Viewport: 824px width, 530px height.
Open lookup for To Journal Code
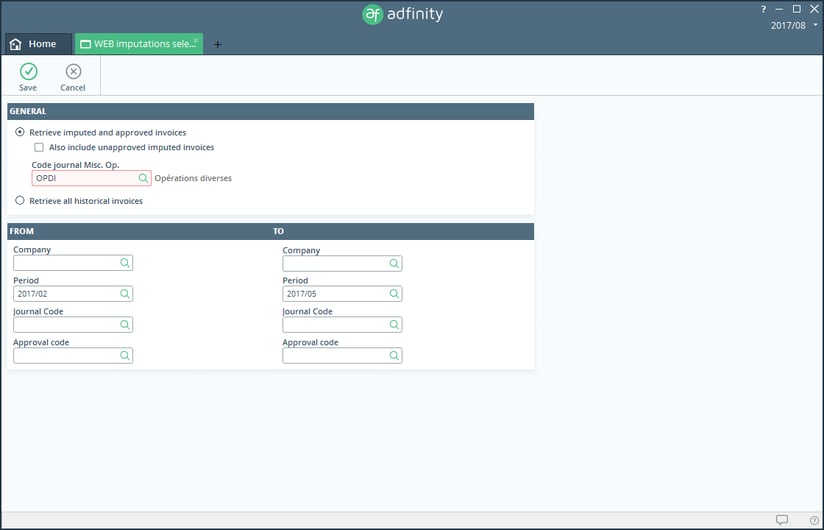pyautogui.click(x=394, y=325)
